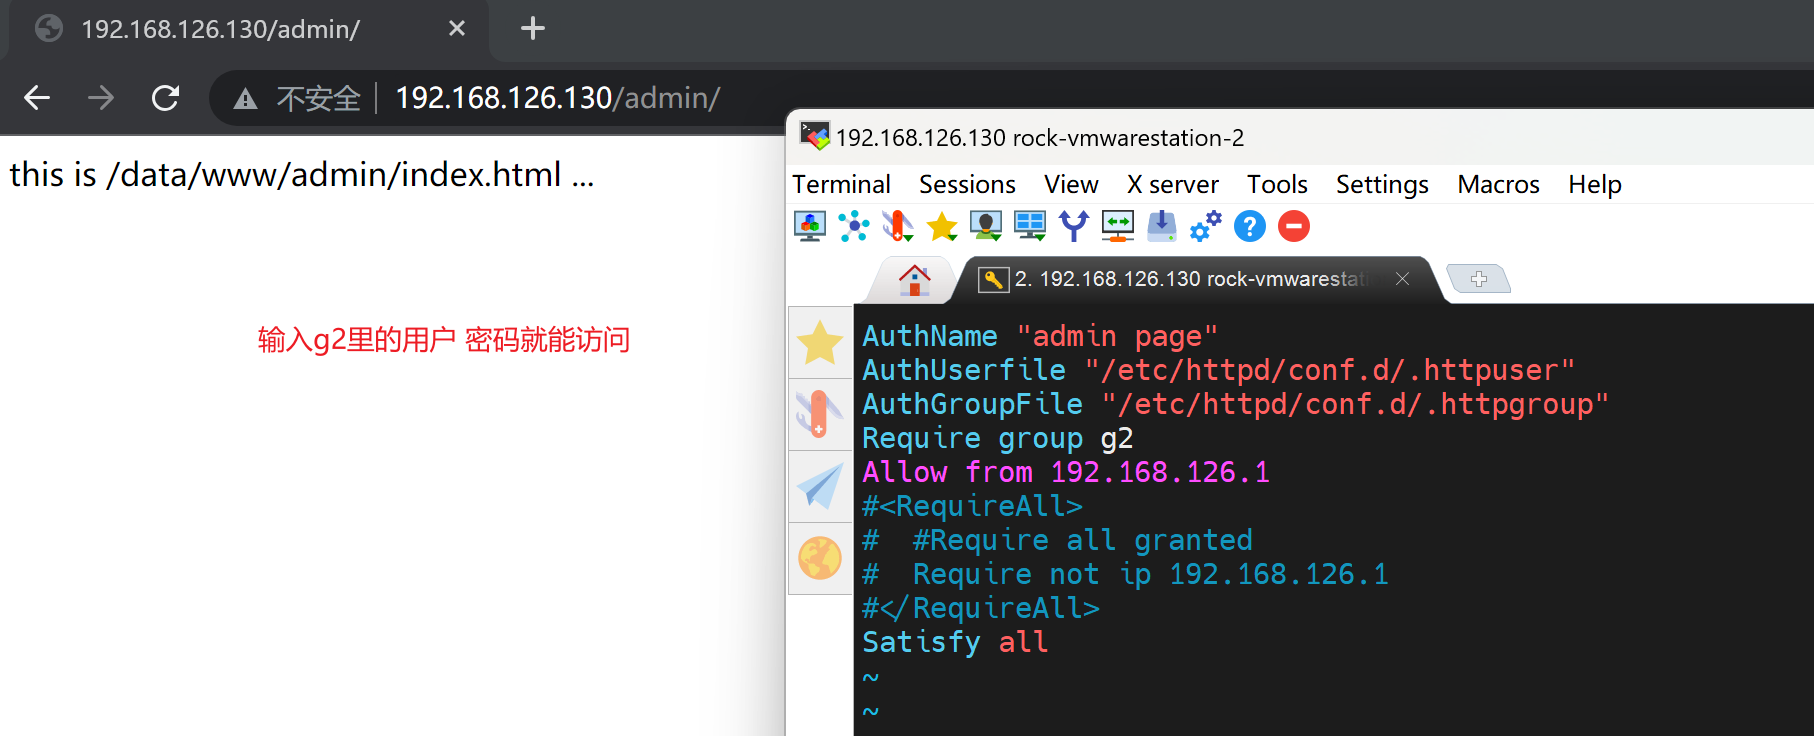Open the star Sessions sidebar tab
The image size is (1814, 736).
[820, 343]
